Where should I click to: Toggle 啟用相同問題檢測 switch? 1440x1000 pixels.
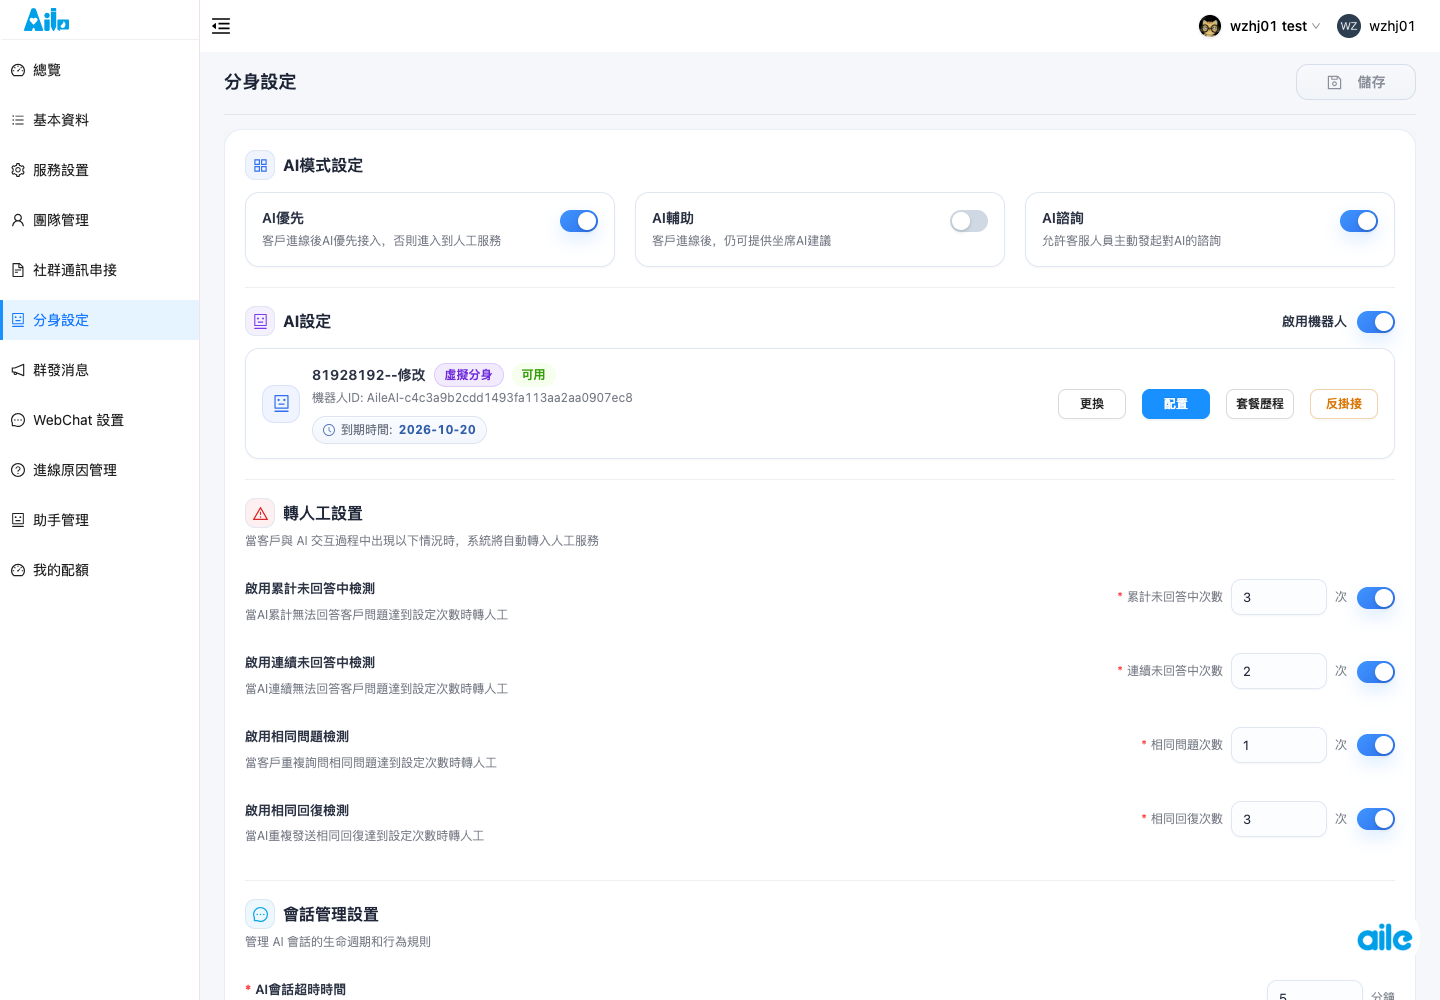click(x=1376, y=745)
